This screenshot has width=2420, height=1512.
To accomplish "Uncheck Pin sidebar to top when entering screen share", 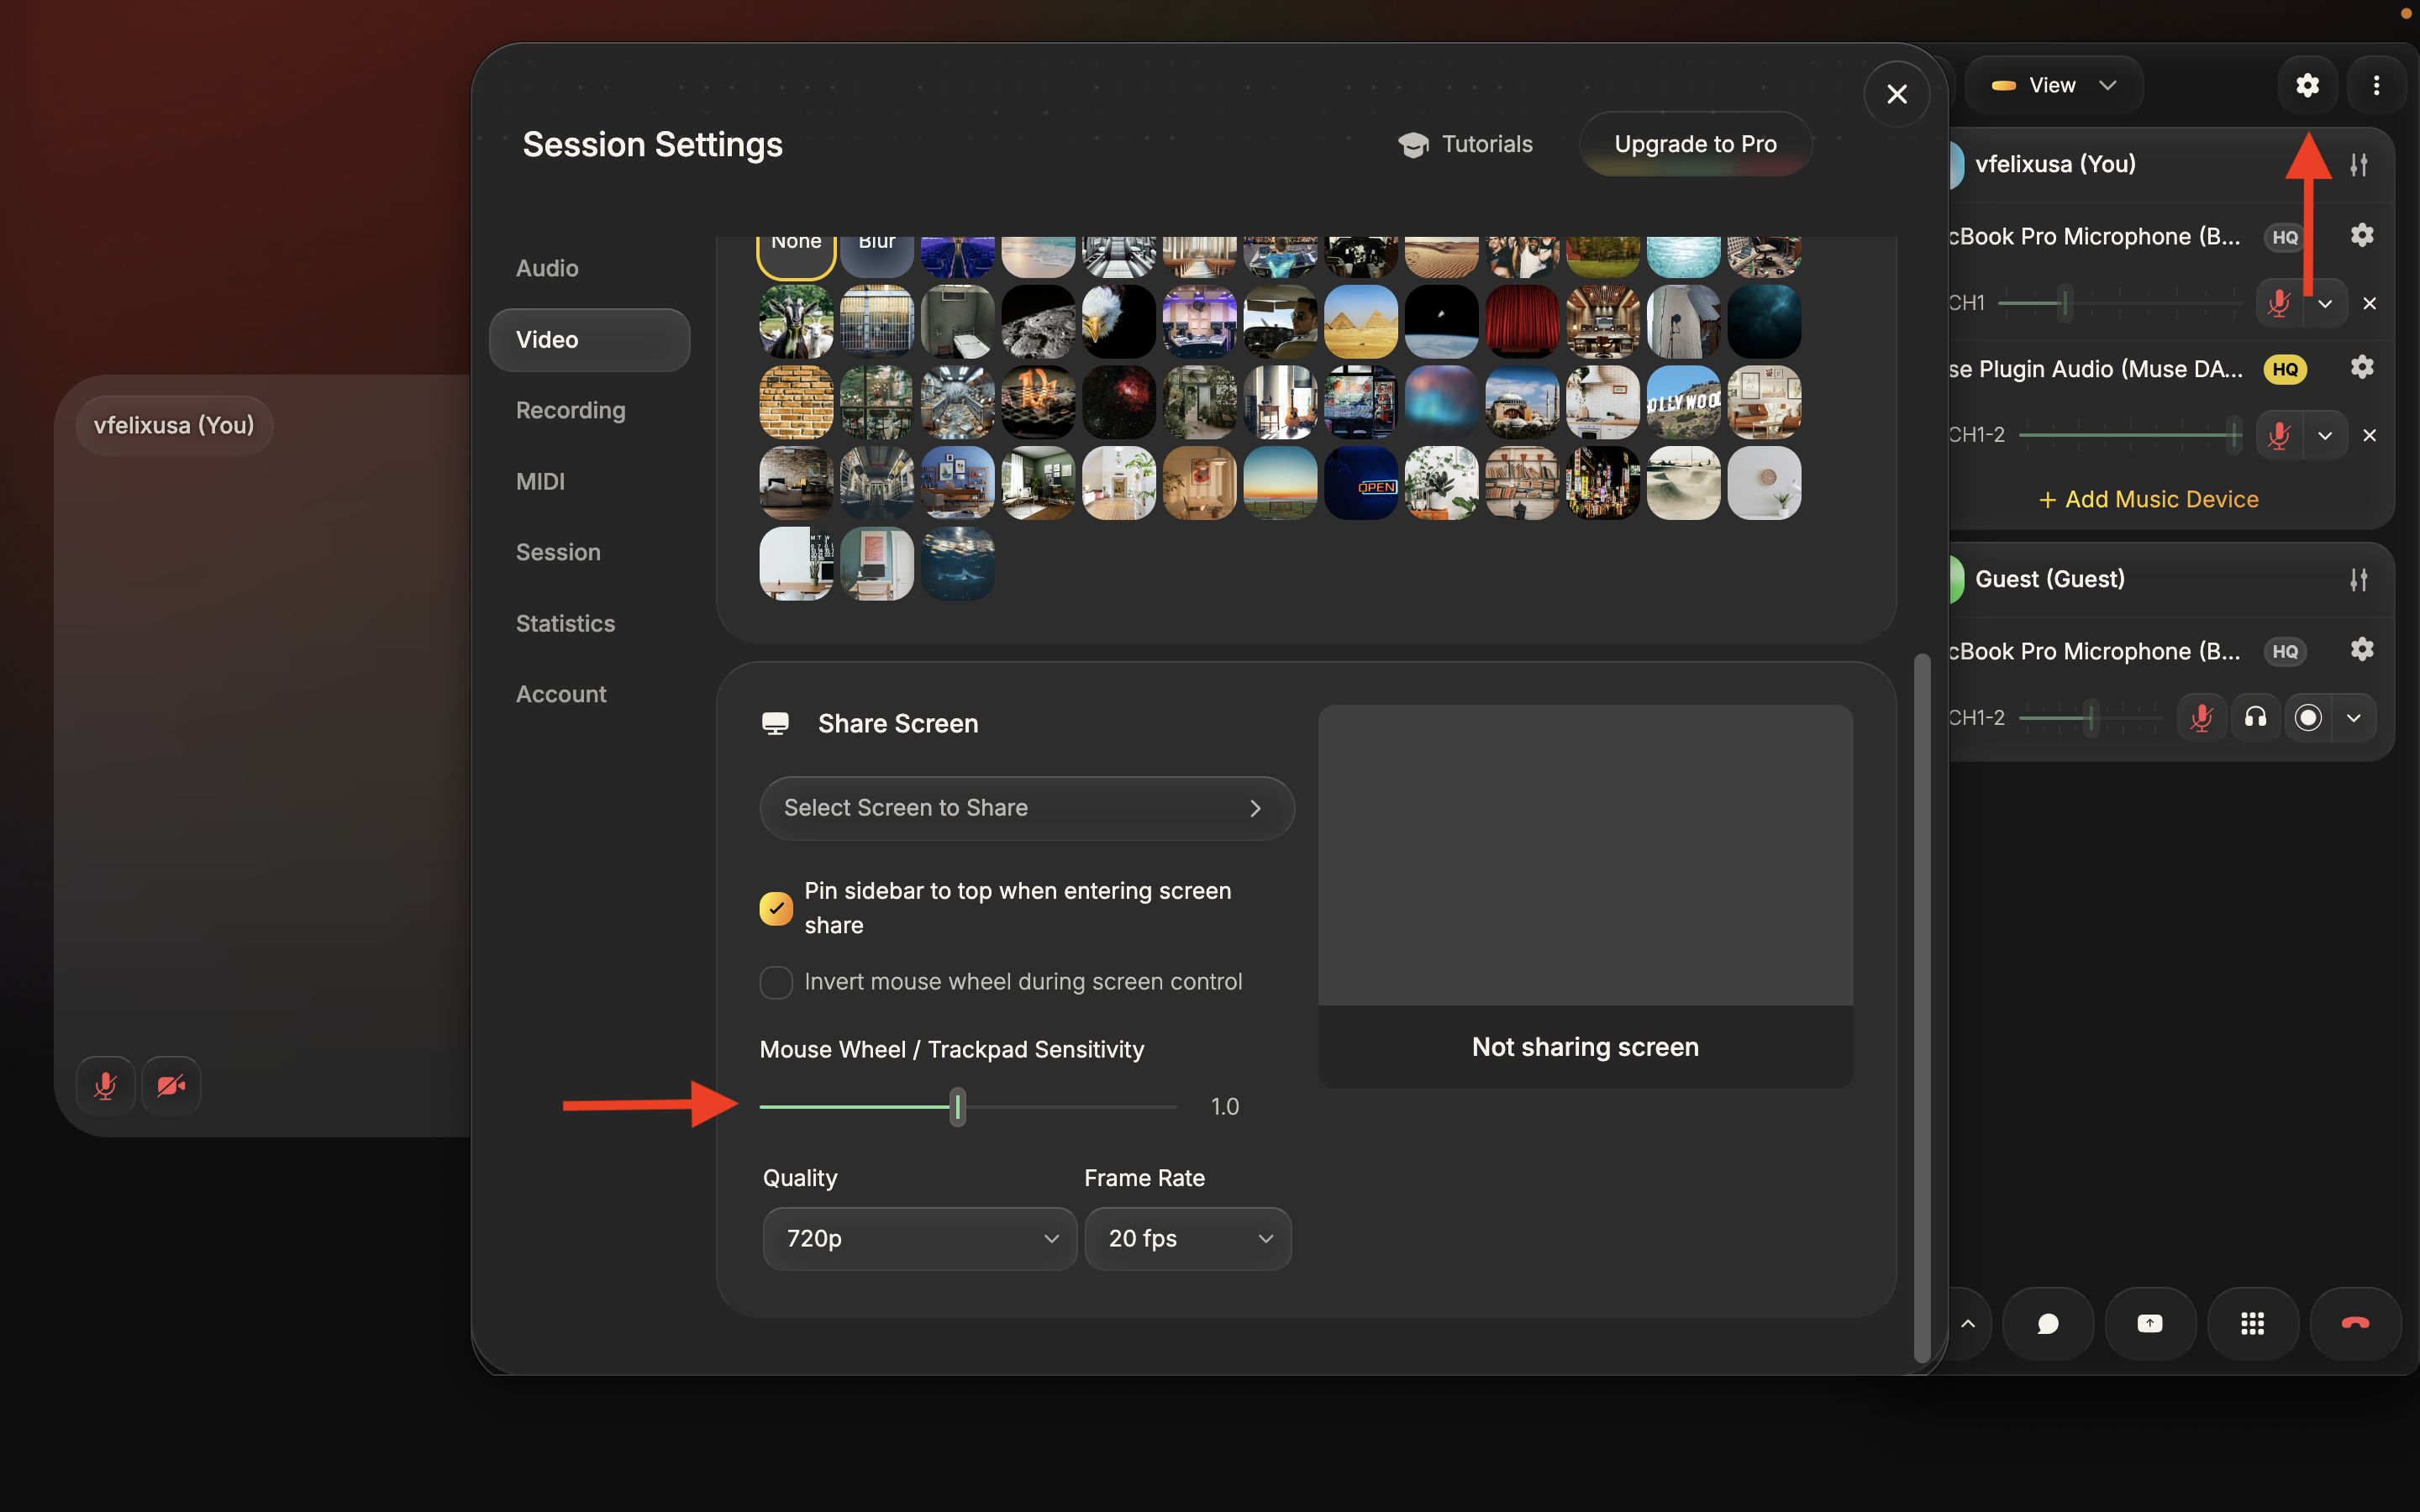I will [775, 908].
